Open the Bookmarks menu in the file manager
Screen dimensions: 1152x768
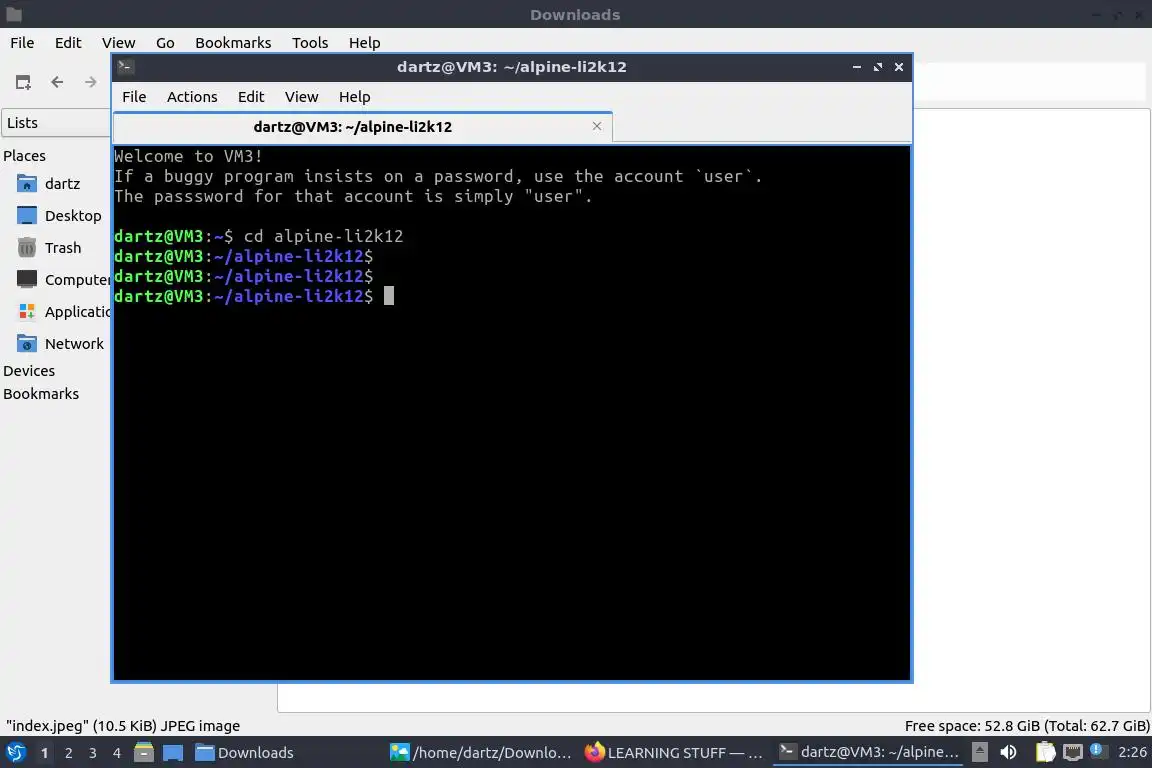[x=233, y=43]
